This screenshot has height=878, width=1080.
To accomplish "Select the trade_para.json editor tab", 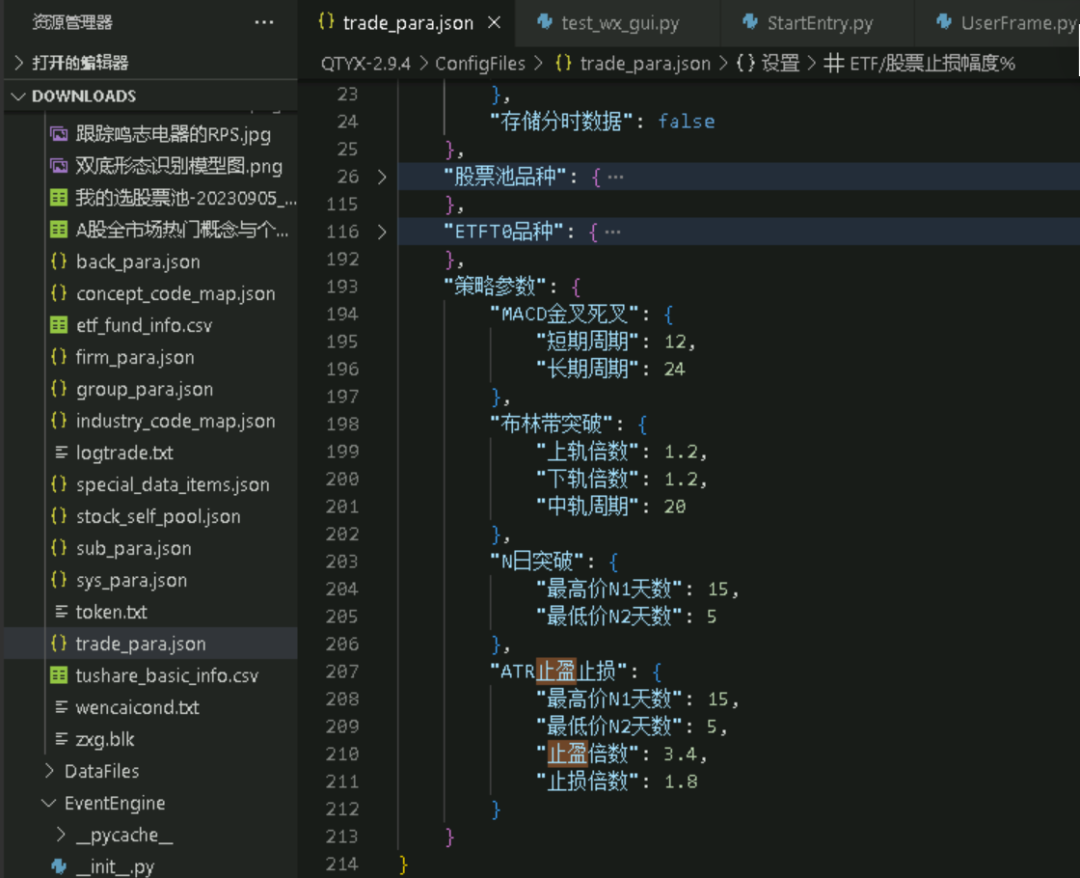I will click(408, 23).
